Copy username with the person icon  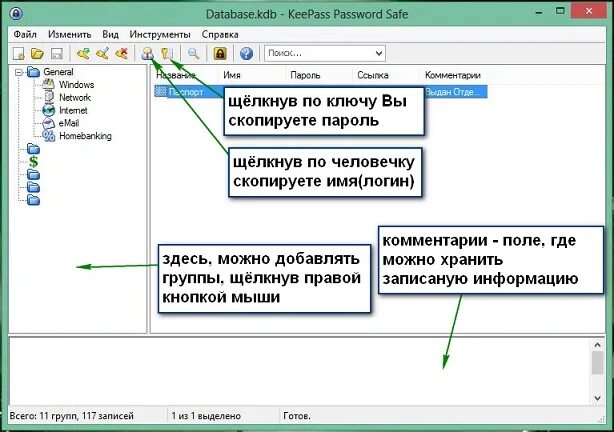pyautogui.click(x=148, y=53)
